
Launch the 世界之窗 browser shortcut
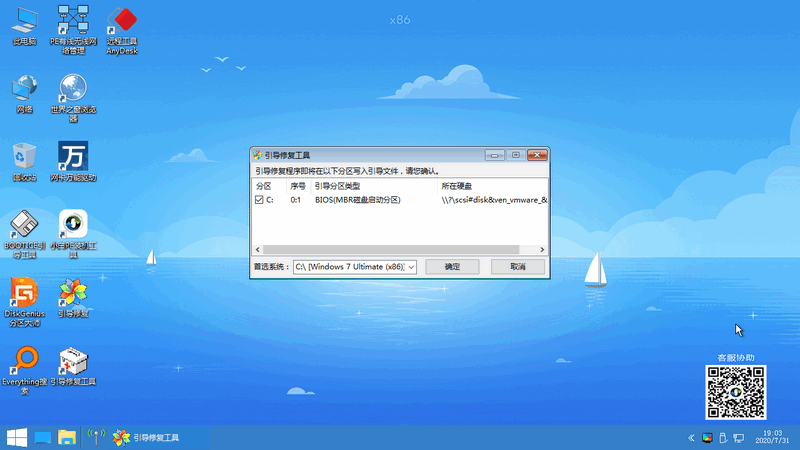pos(73,89)
